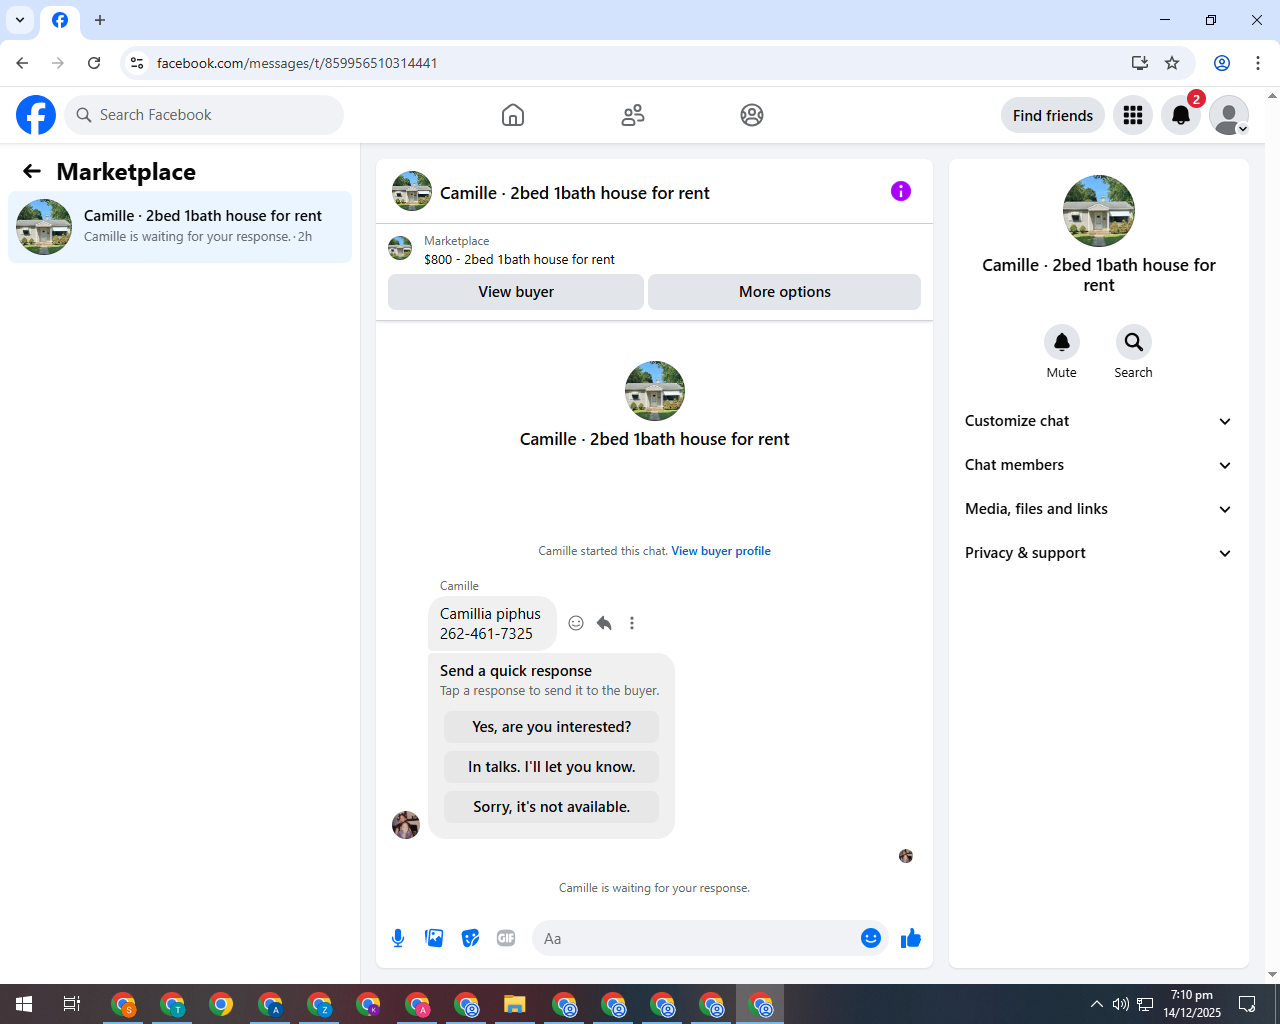Show hidden system tray icons
Screen dimensions: 1280x1024
(1097, 1004)
